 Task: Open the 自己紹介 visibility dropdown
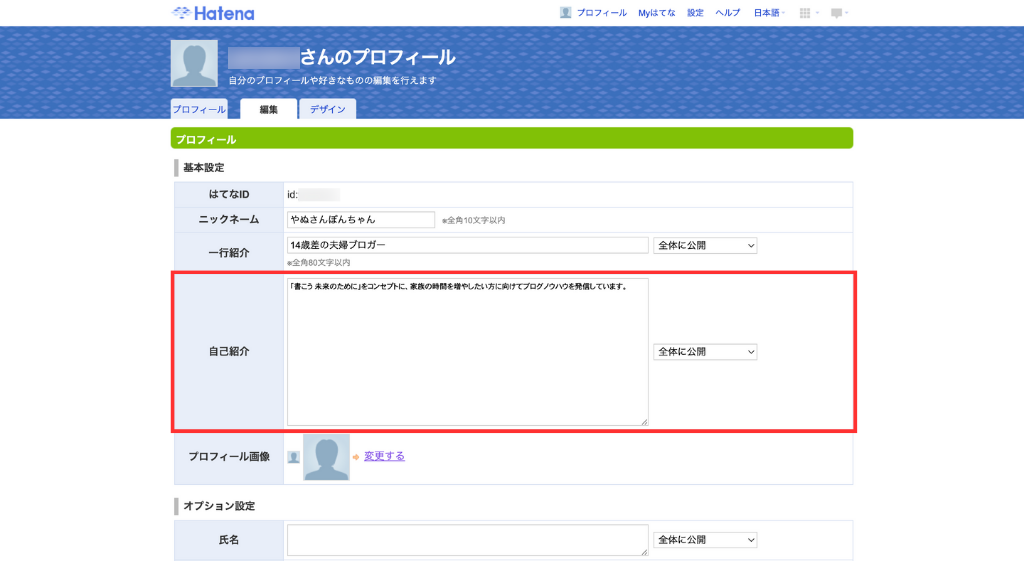705,352
